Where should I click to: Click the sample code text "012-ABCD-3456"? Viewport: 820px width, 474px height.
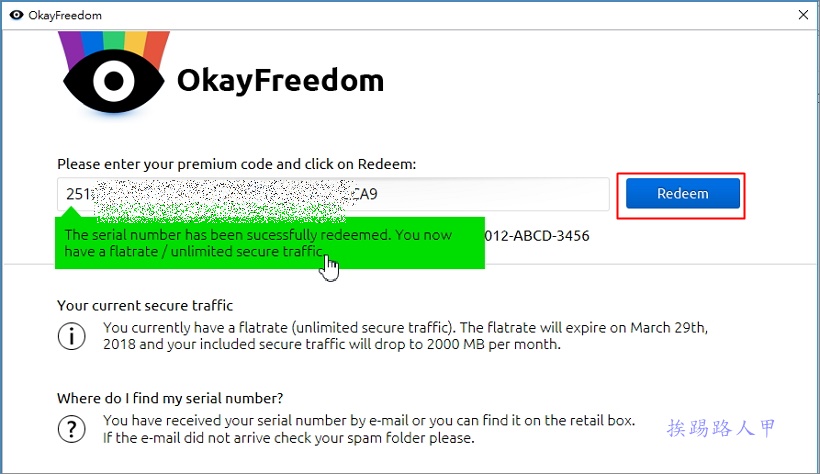pos(537,236)
